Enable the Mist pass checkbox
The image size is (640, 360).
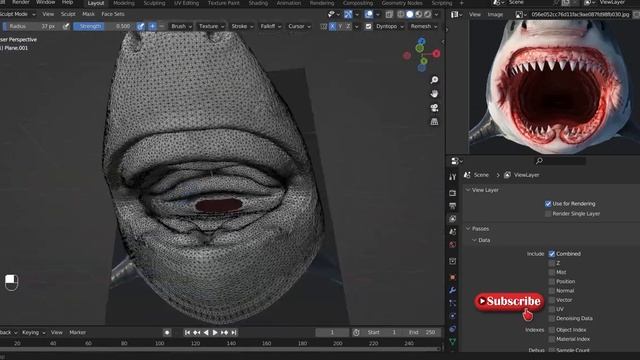[552, 272]
